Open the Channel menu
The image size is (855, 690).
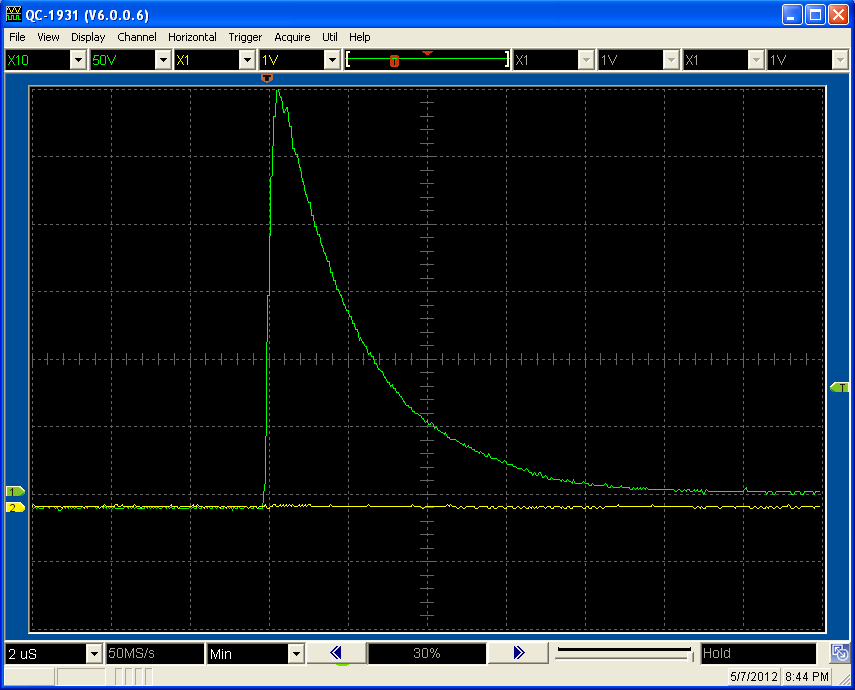tap(137, 37)
